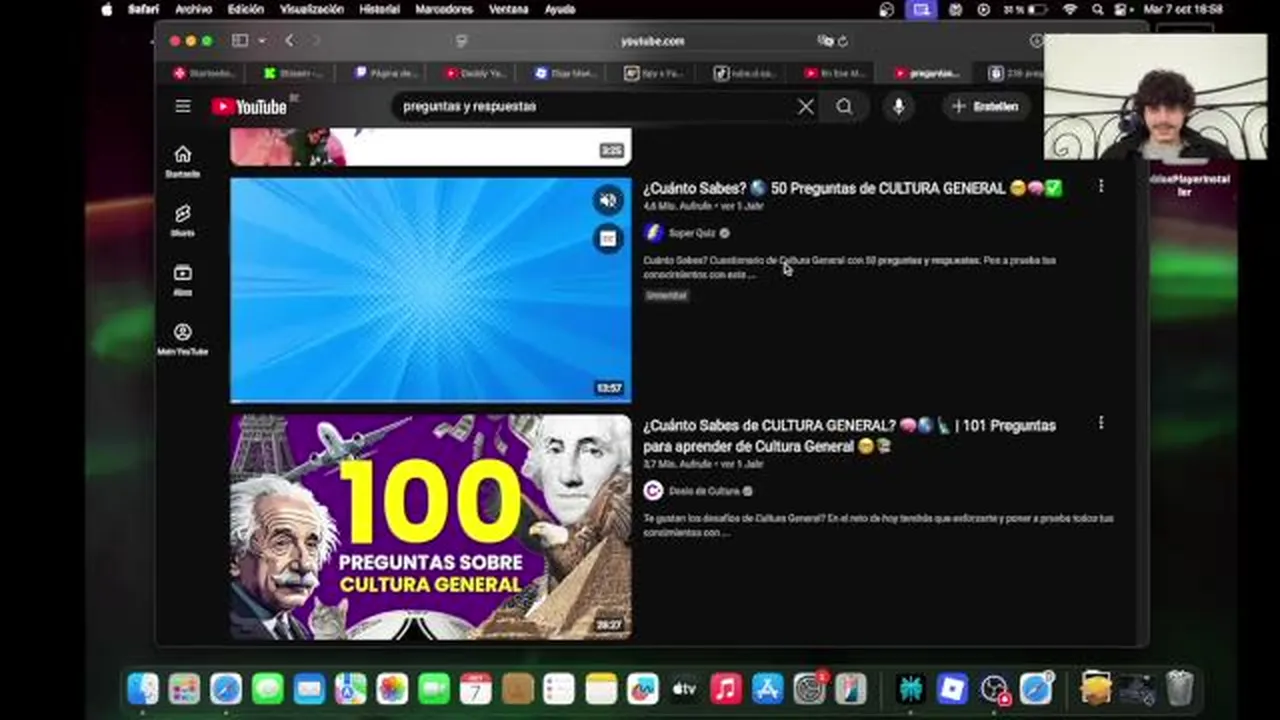
Task: Toggle the Safari sidebar button
Action: pyautogui.click(x=240, y=41)
